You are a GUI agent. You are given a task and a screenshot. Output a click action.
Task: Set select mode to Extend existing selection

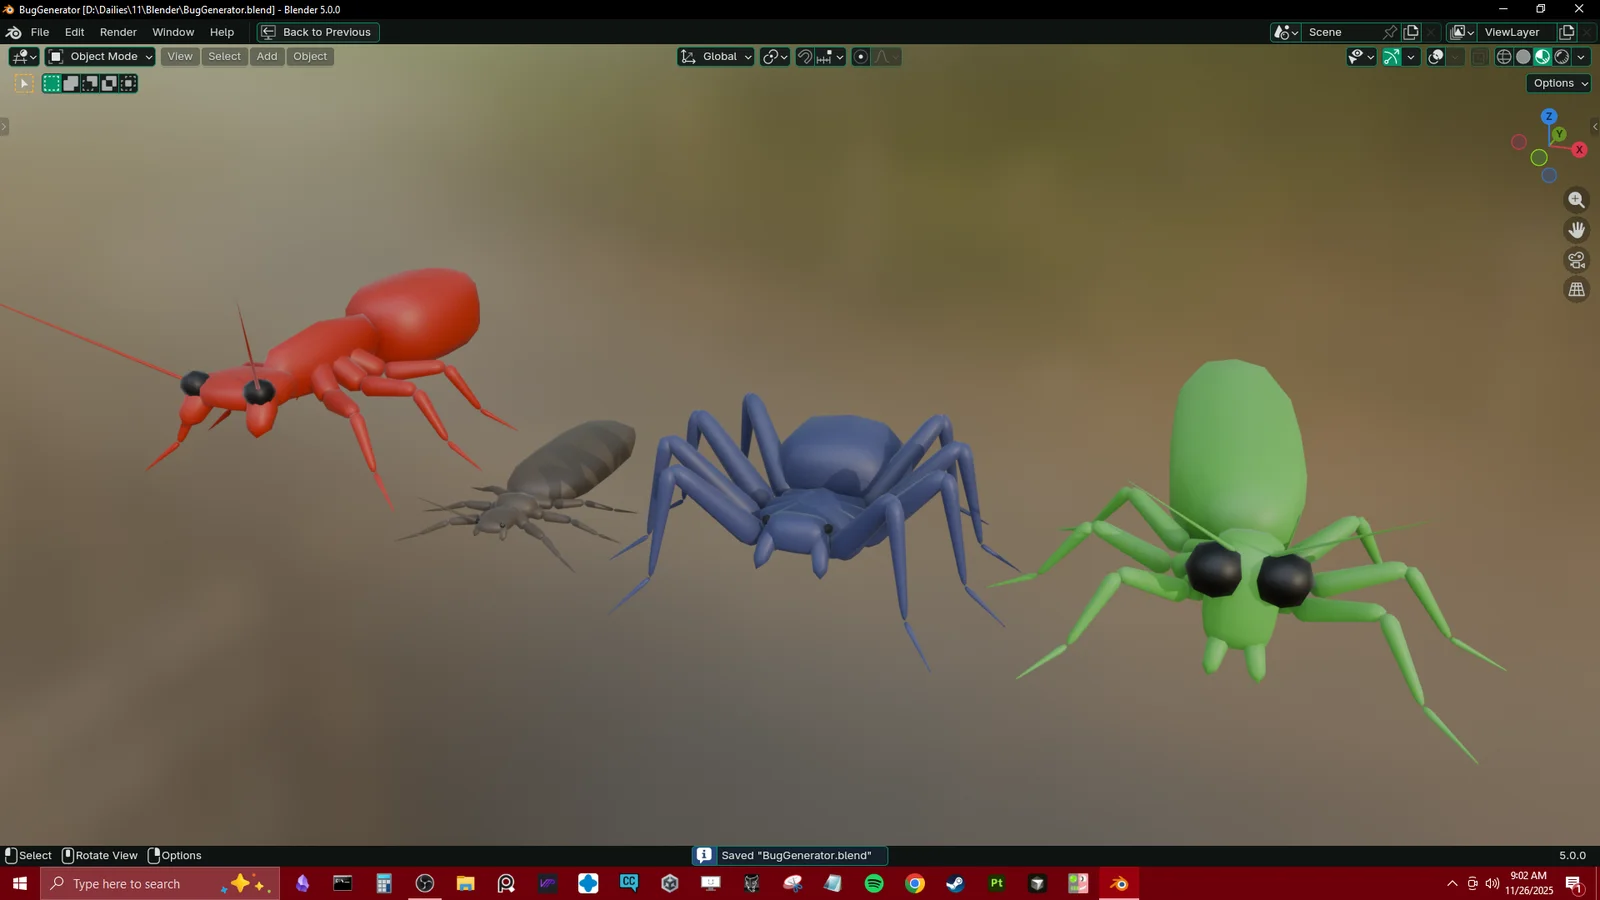[71, 83]
